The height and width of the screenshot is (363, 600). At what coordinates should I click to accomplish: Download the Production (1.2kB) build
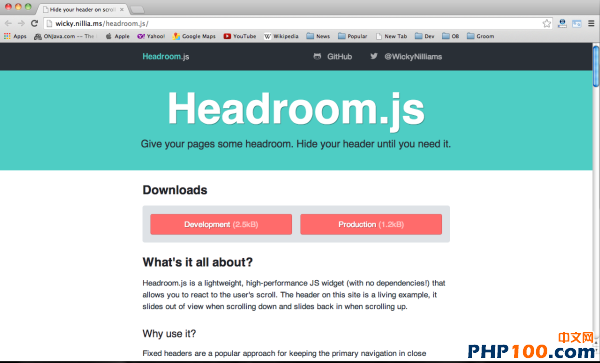point(371,224)
